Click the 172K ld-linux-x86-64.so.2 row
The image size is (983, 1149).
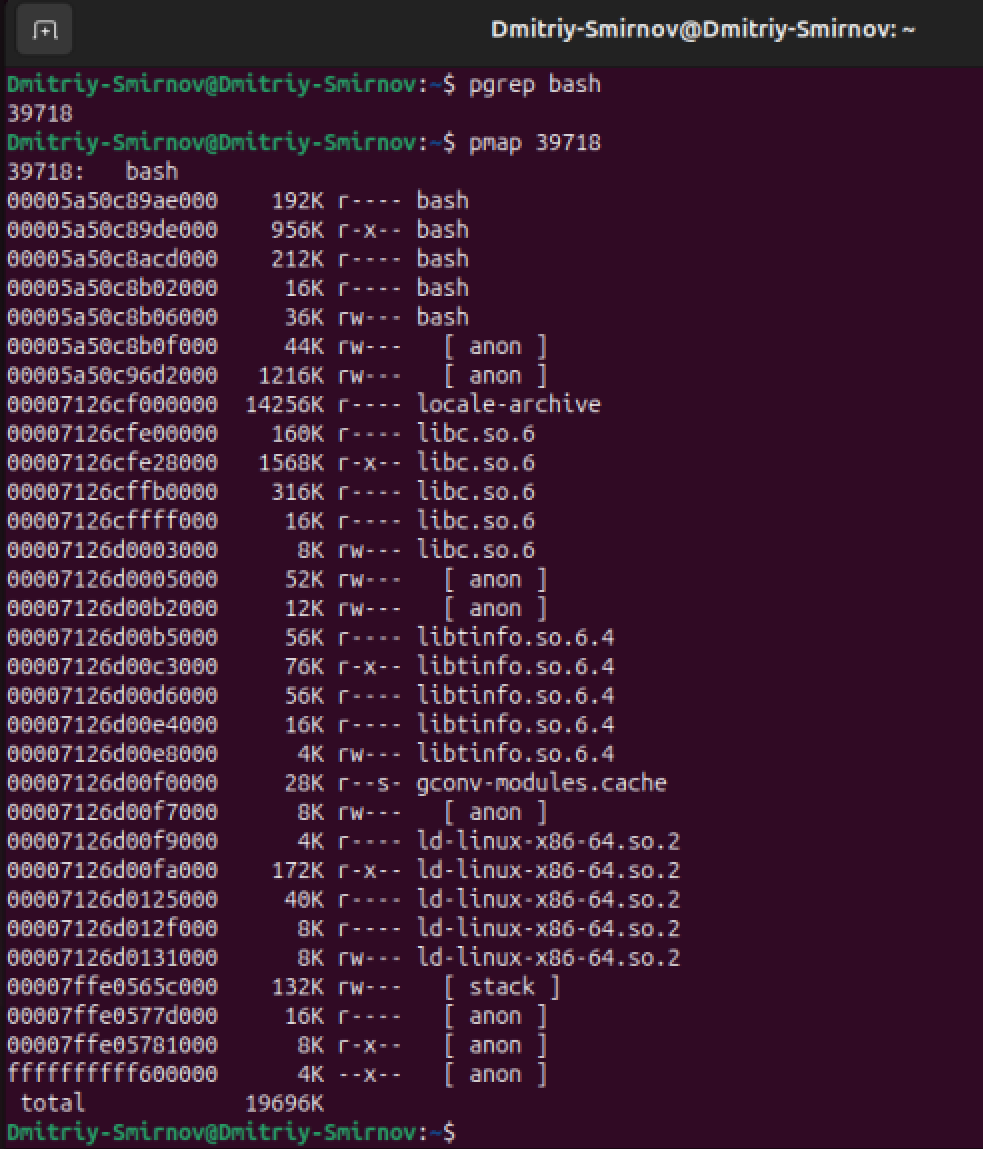click(344, 871)
